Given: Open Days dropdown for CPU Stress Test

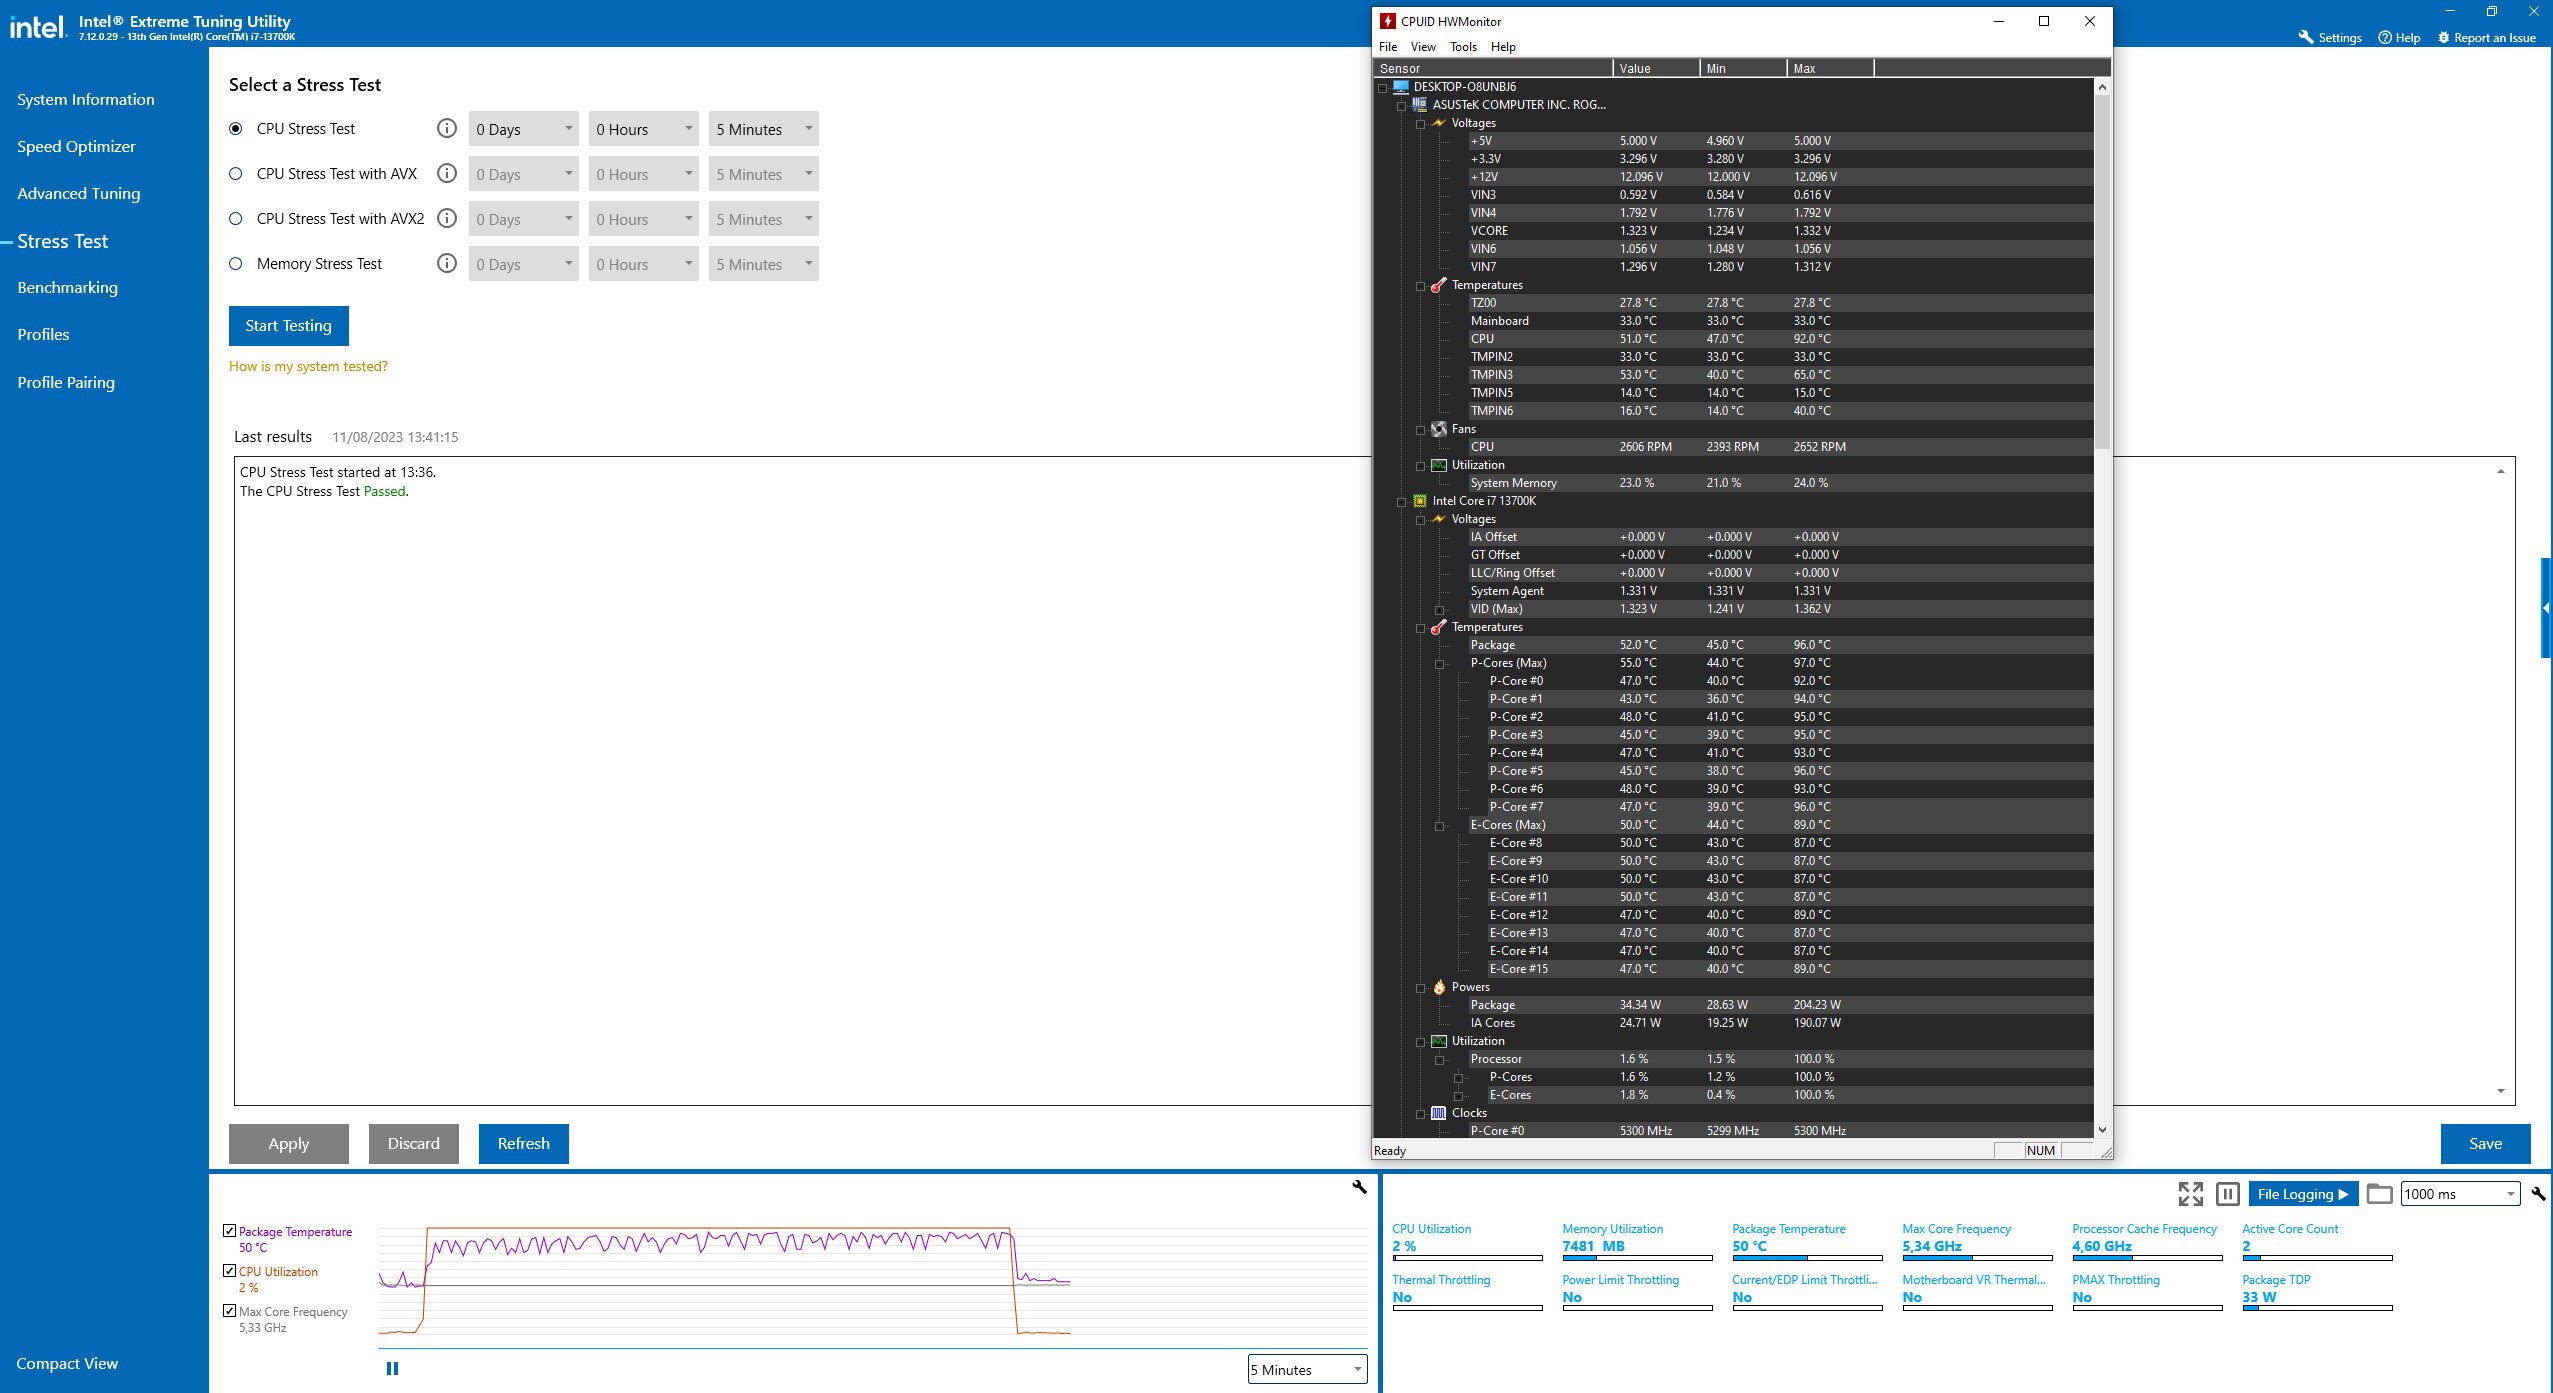Looking at the screenshot, I should pyautogui.click(x=524, y=129).
